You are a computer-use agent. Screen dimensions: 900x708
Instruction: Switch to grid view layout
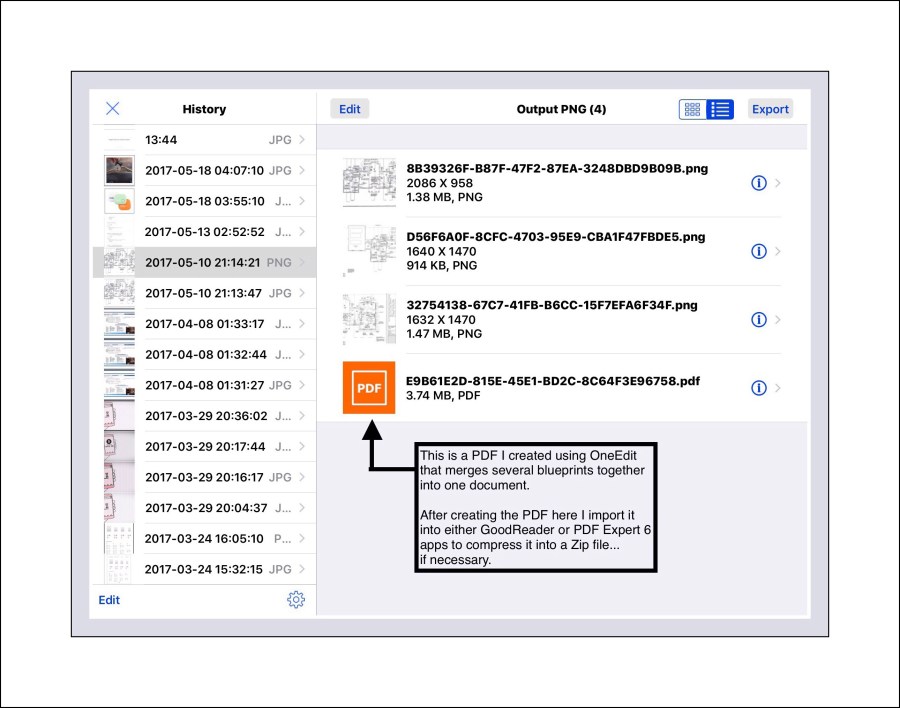(x=692, y=110)
